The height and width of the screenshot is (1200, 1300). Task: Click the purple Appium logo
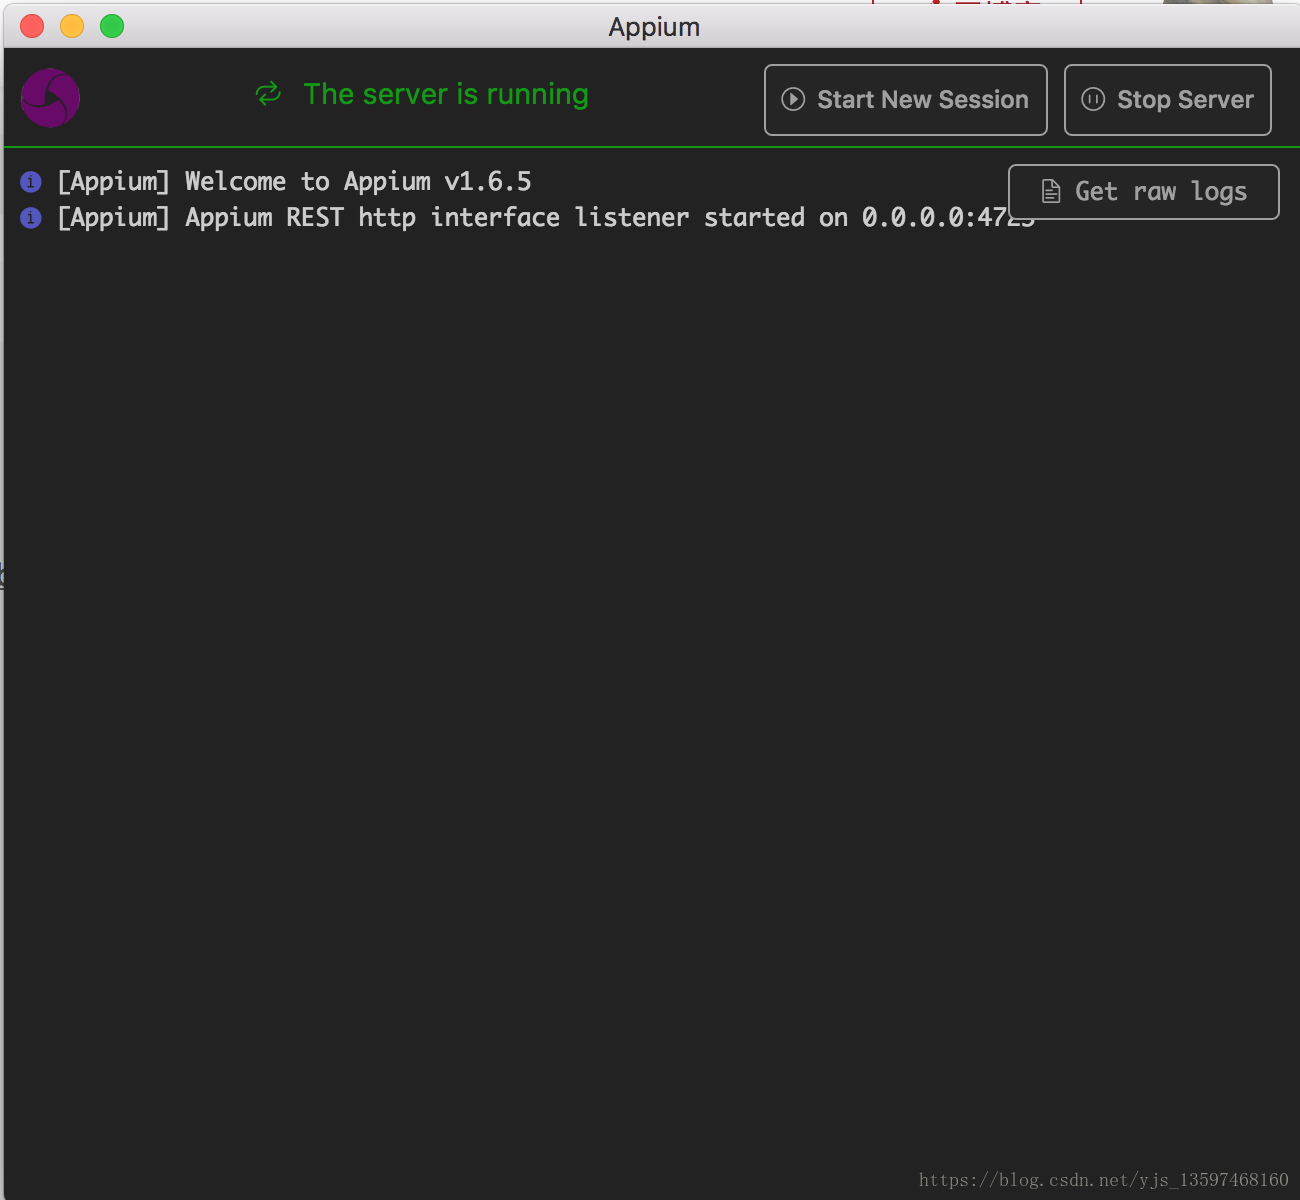pyautogui.click(x=50, y=98)
